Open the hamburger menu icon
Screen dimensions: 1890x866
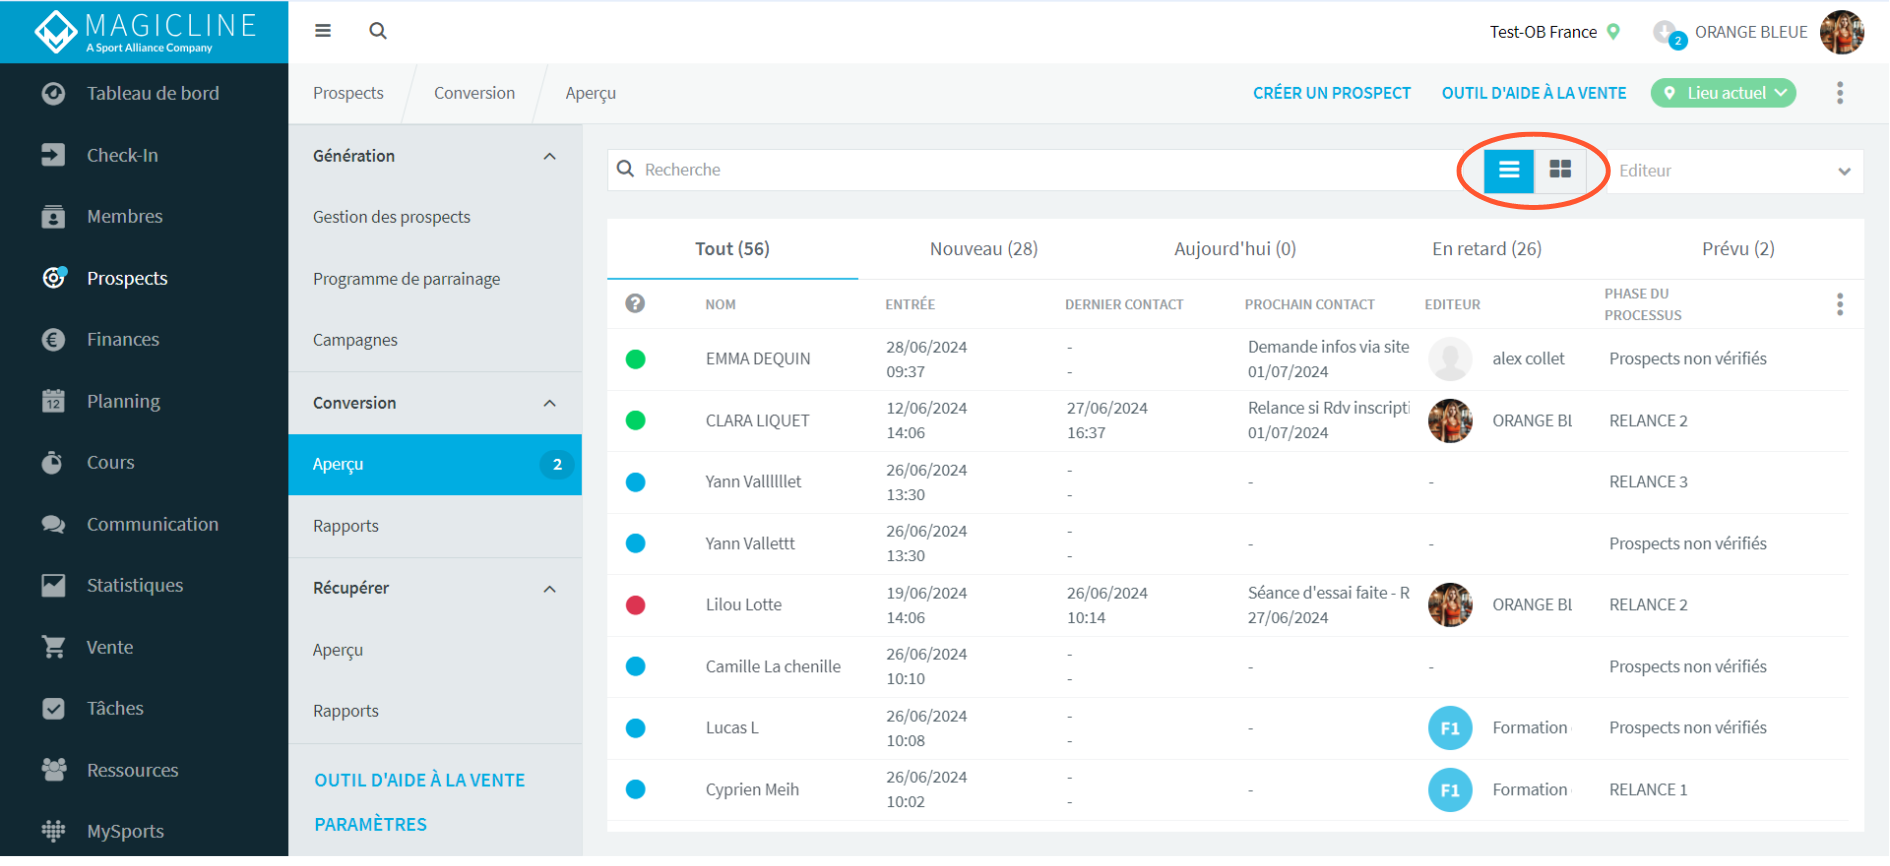[322, 31]
